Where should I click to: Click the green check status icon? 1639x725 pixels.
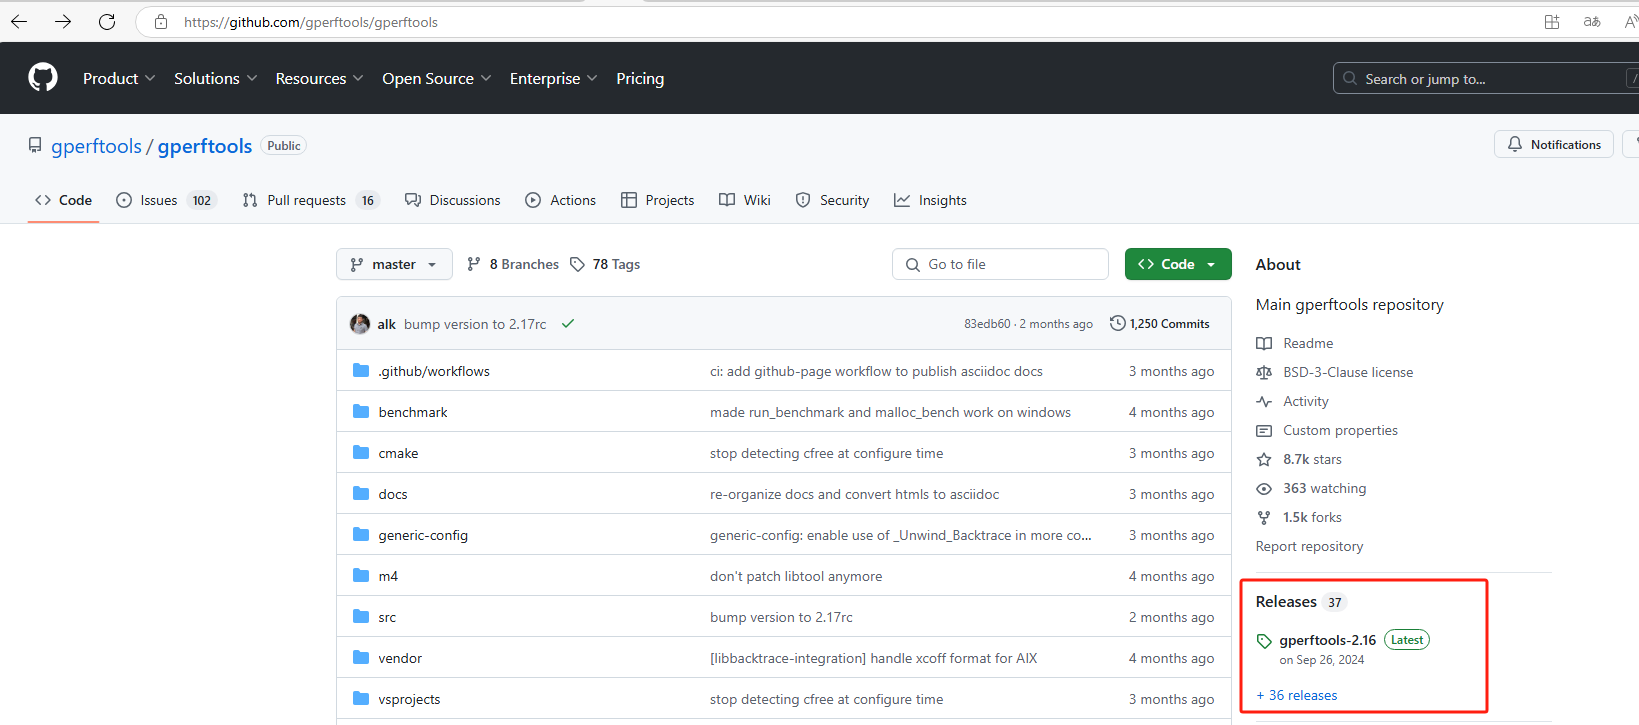coord(568,324)
